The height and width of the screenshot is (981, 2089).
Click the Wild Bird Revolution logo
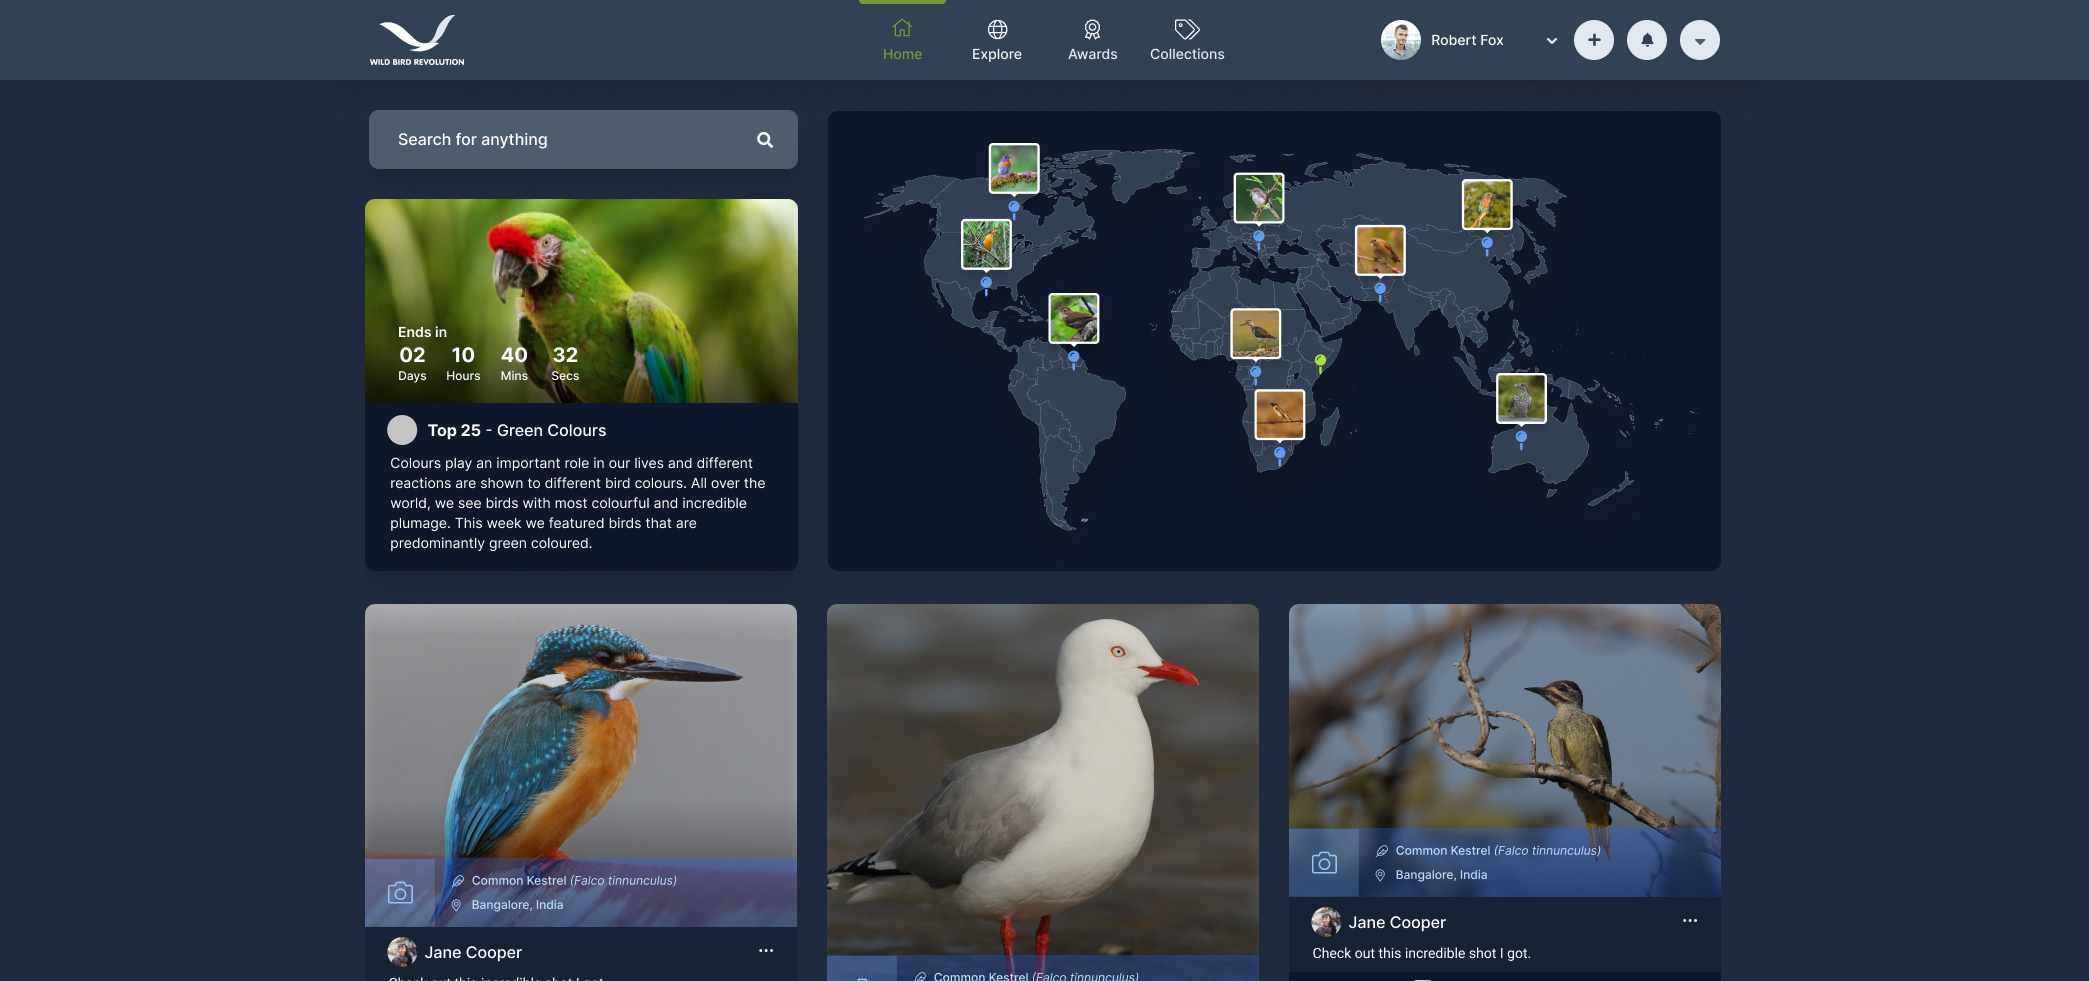tap(416, 40)
